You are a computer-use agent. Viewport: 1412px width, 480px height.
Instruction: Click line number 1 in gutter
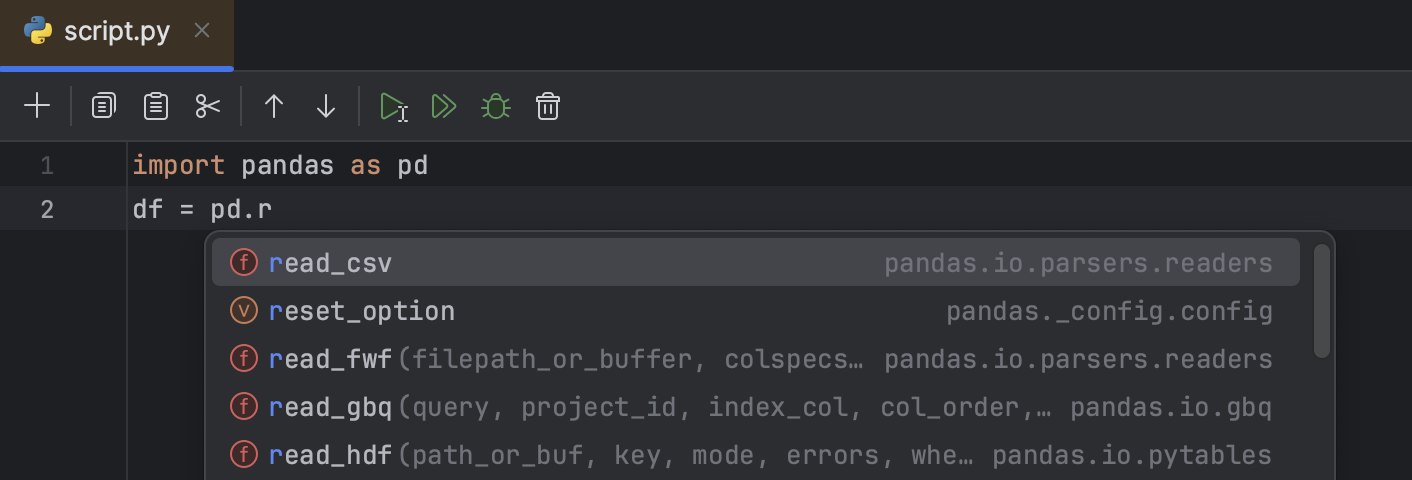[x=47, y=165]
